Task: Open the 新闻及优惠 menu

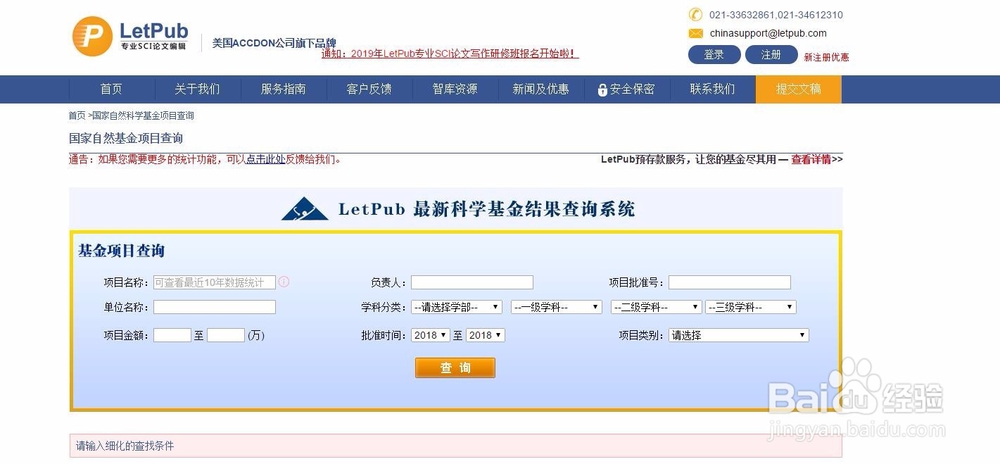Action: [541, 89]
